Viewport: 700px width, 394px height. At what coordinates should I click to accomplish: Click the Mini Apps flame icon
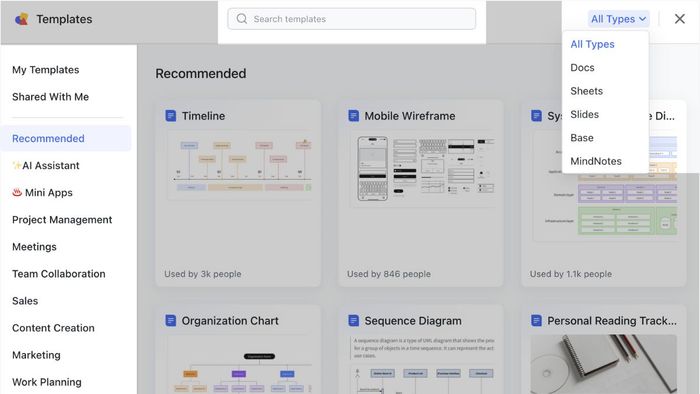17,192
